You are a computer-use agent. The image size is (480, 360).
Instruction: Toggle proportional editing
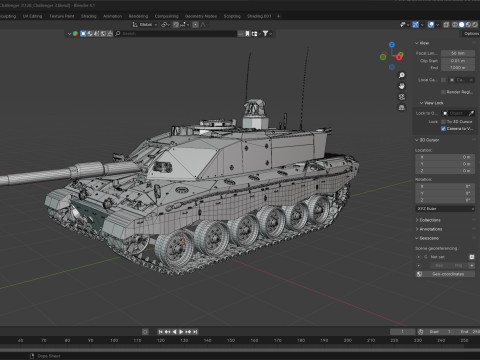[x=195, y=25]
